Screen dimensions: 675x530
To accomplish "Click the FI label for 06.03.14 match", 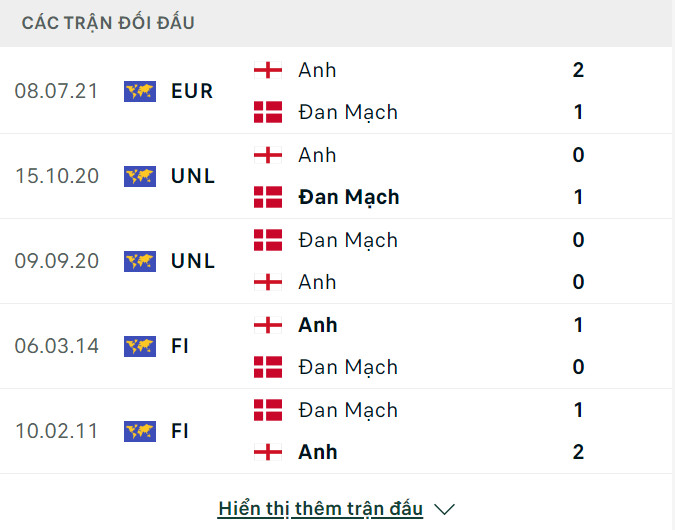I will [x=180, y=346].
